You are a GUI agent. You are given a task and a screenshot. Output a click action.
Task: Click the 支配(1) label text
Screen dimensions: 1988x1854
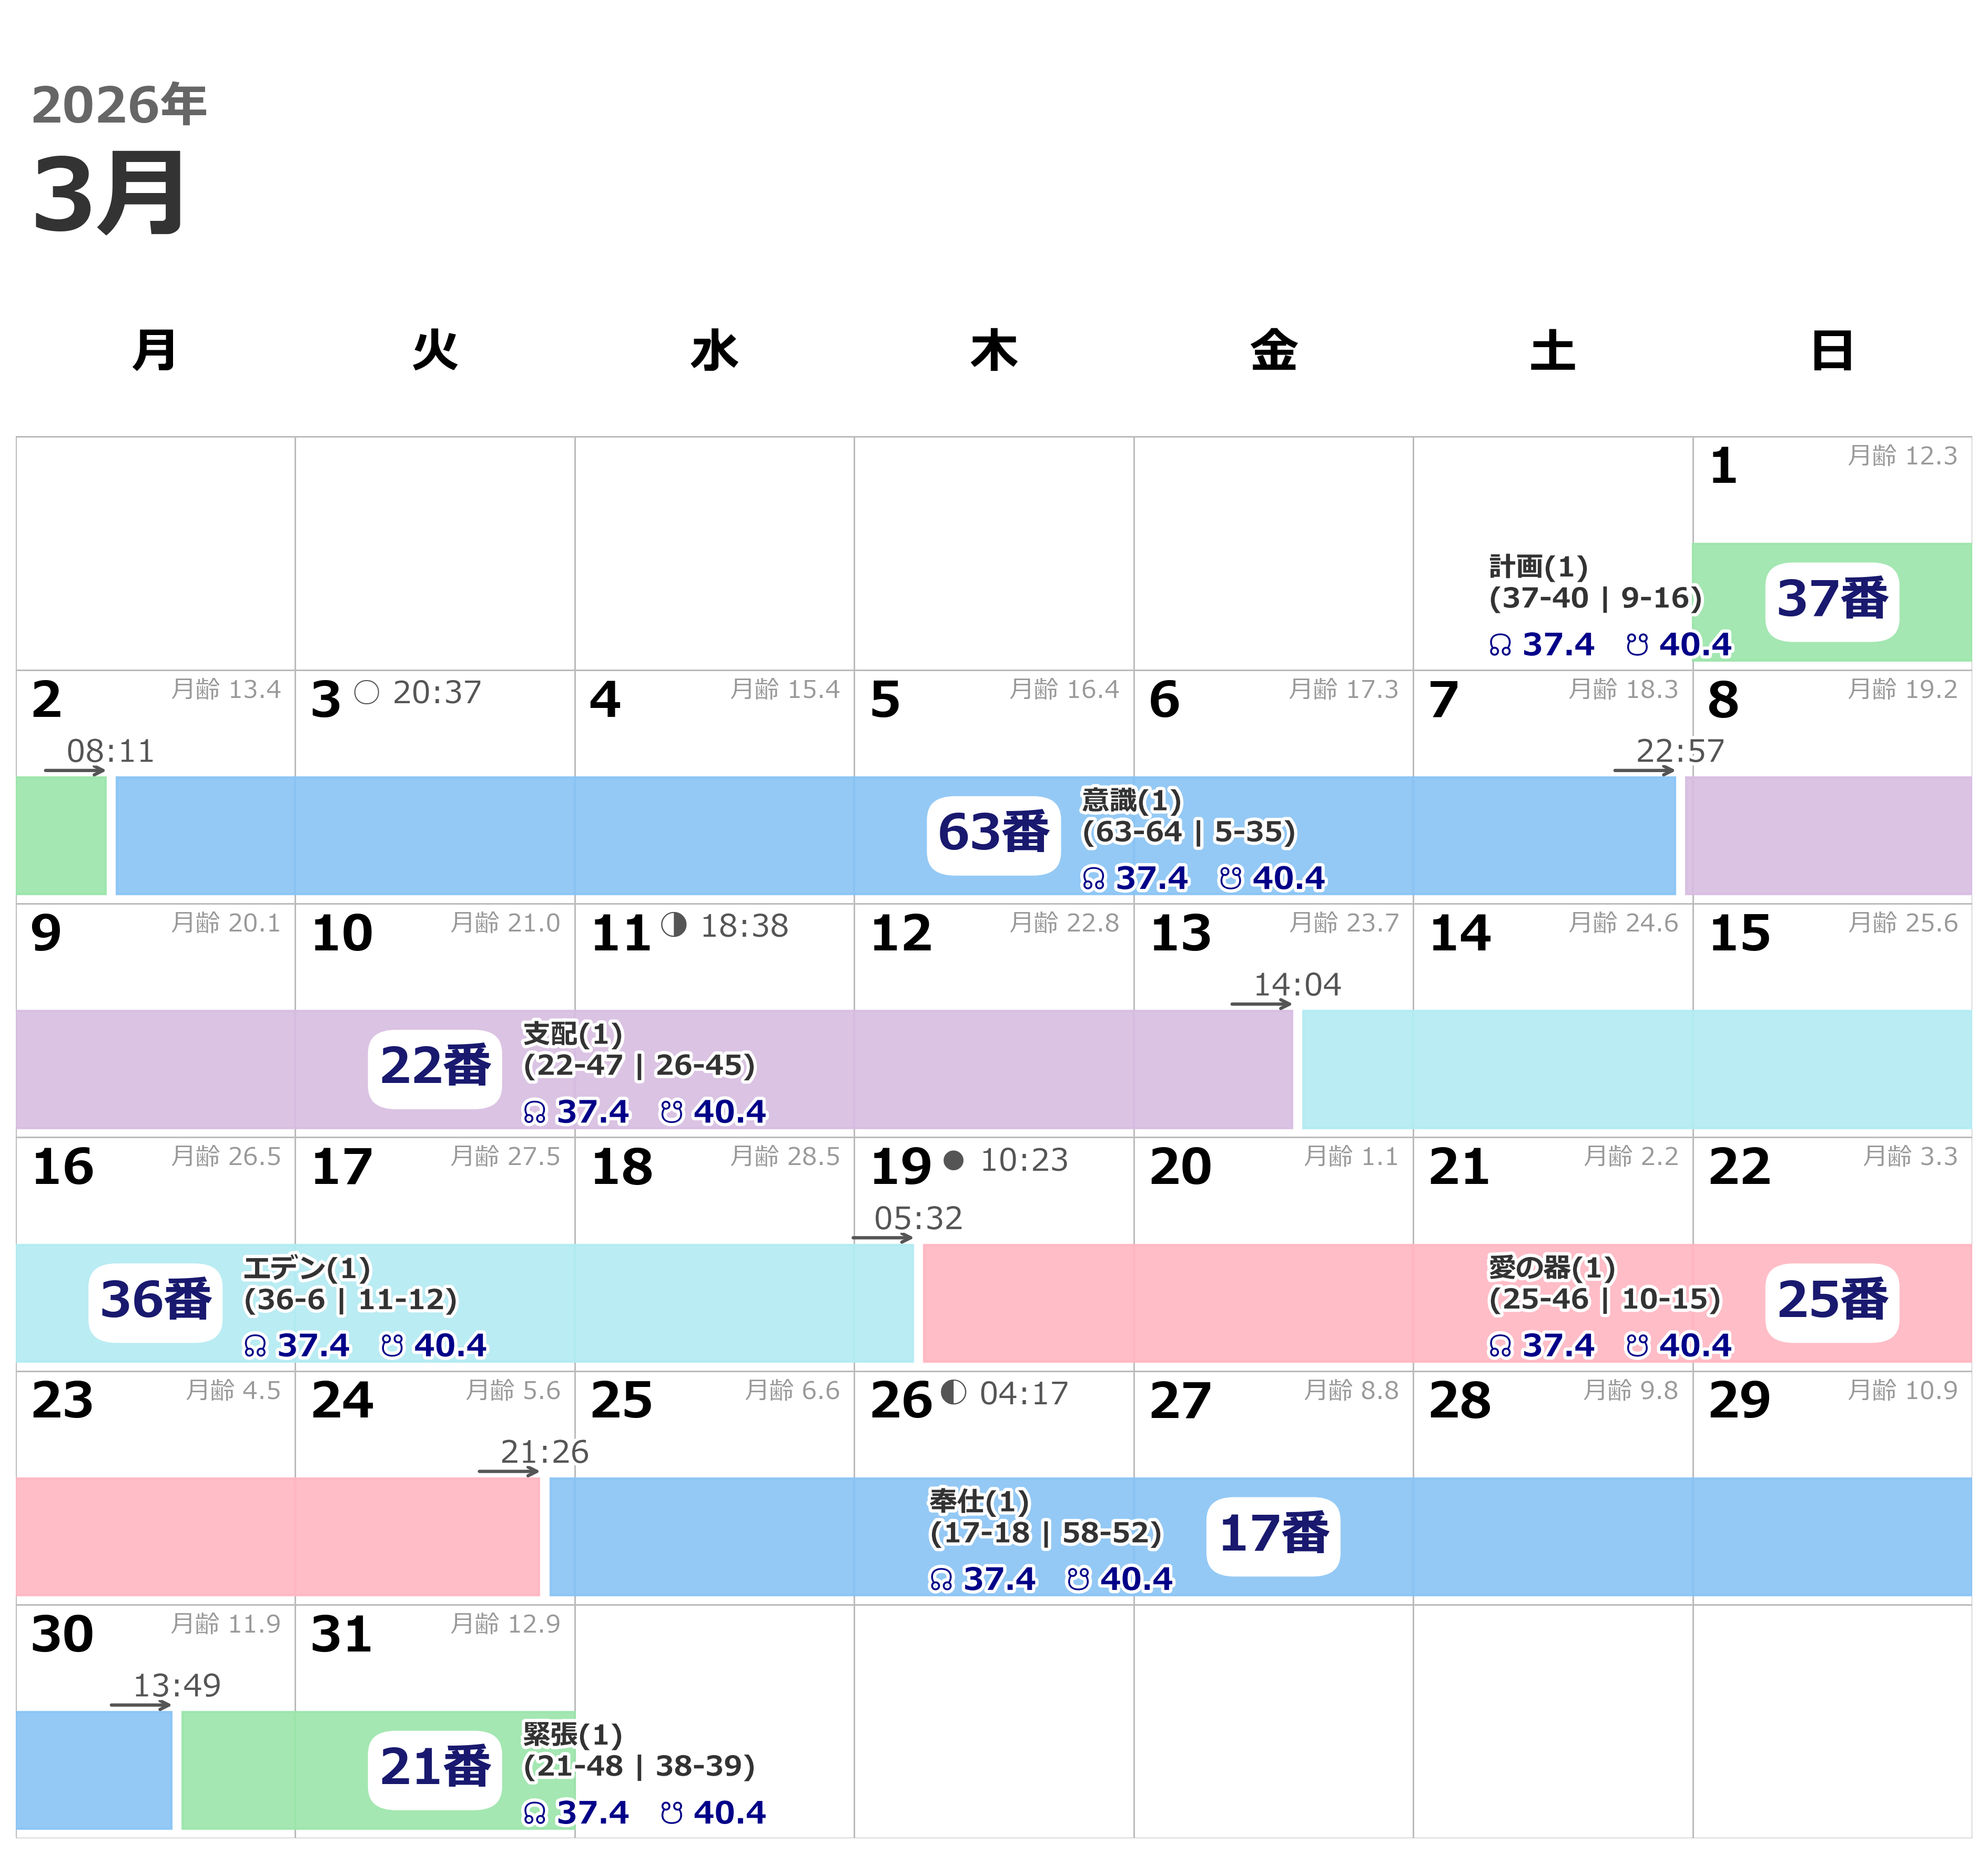572,1034
